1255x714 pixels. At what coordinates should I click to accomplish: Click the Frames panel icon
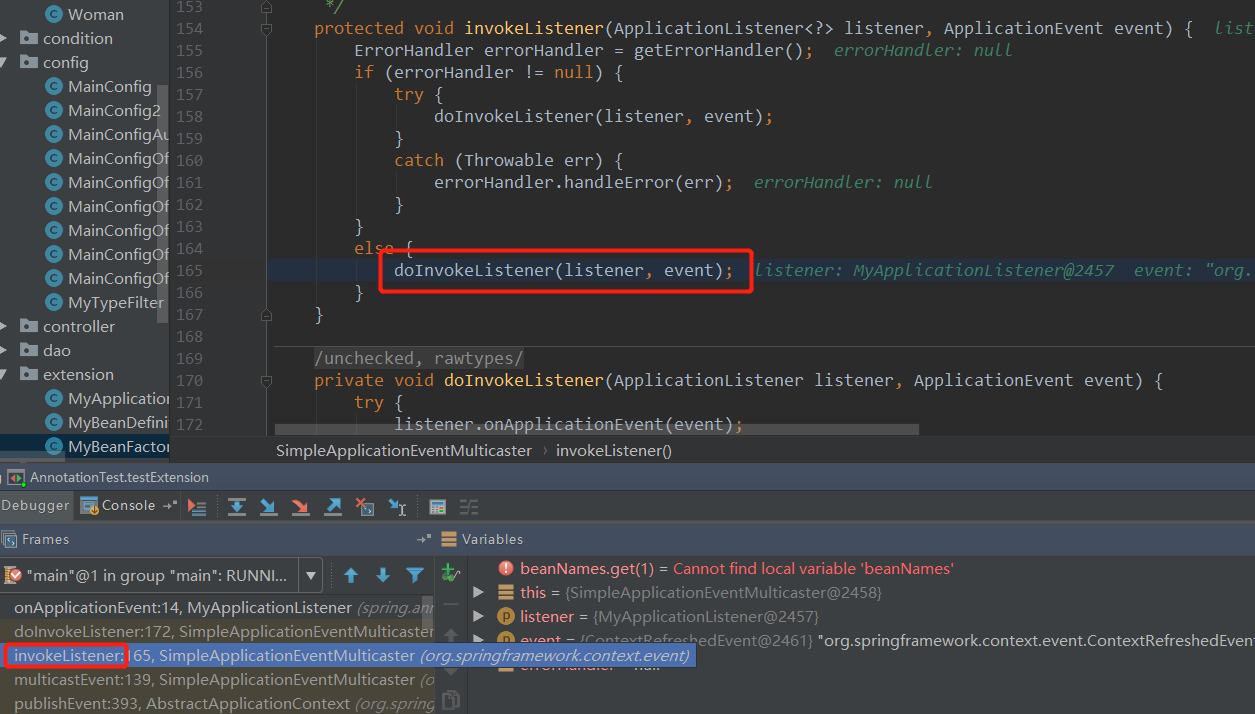[10, 539]
